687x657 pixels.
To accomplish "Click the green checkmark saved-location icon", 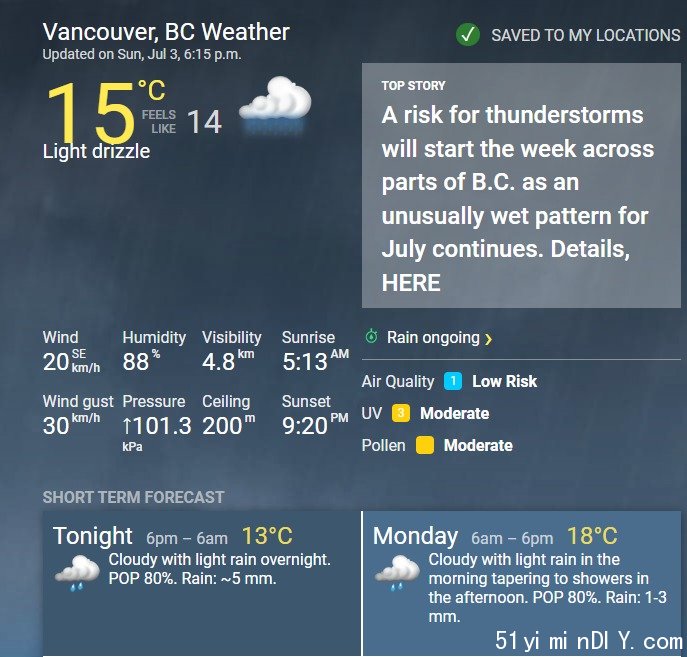I will [x=468, y=35].
